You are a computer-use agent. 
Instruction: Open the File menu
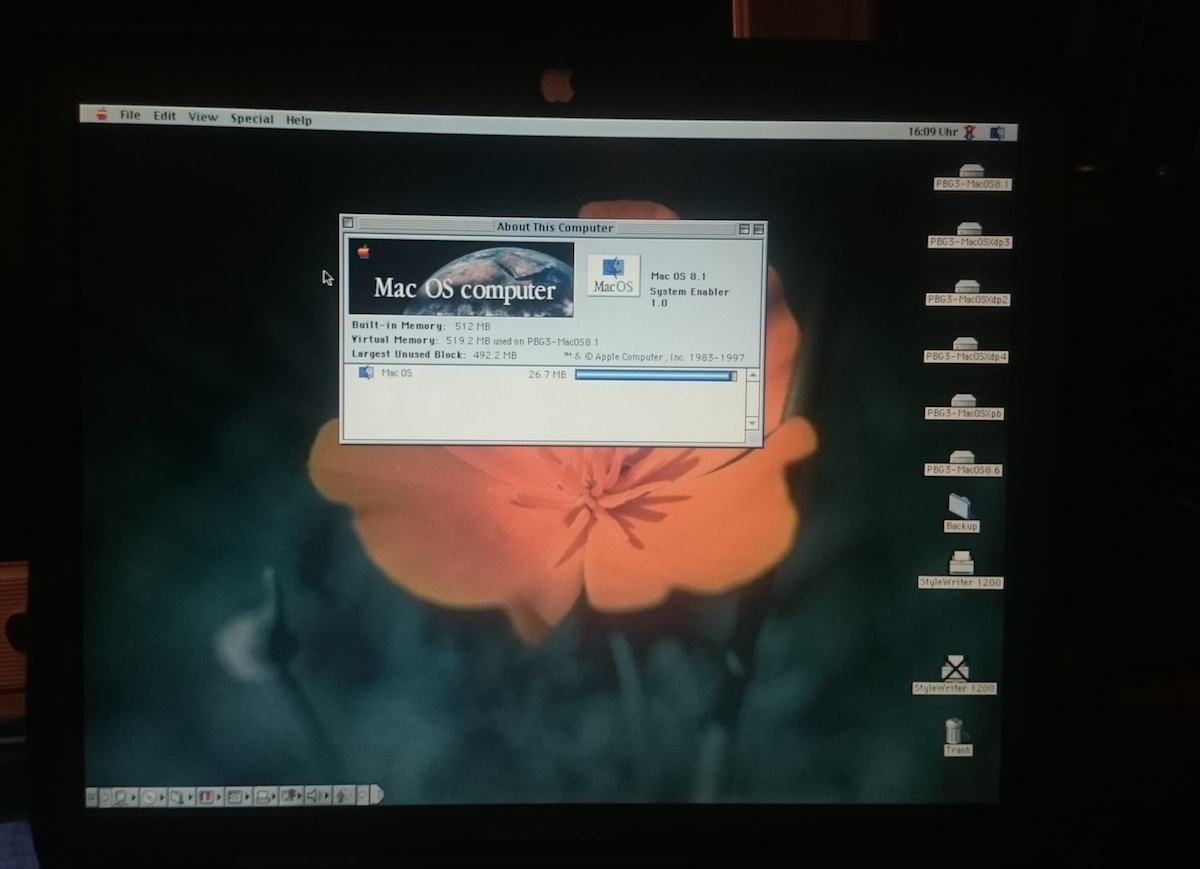pyautogui.click(x=130, y=115)
